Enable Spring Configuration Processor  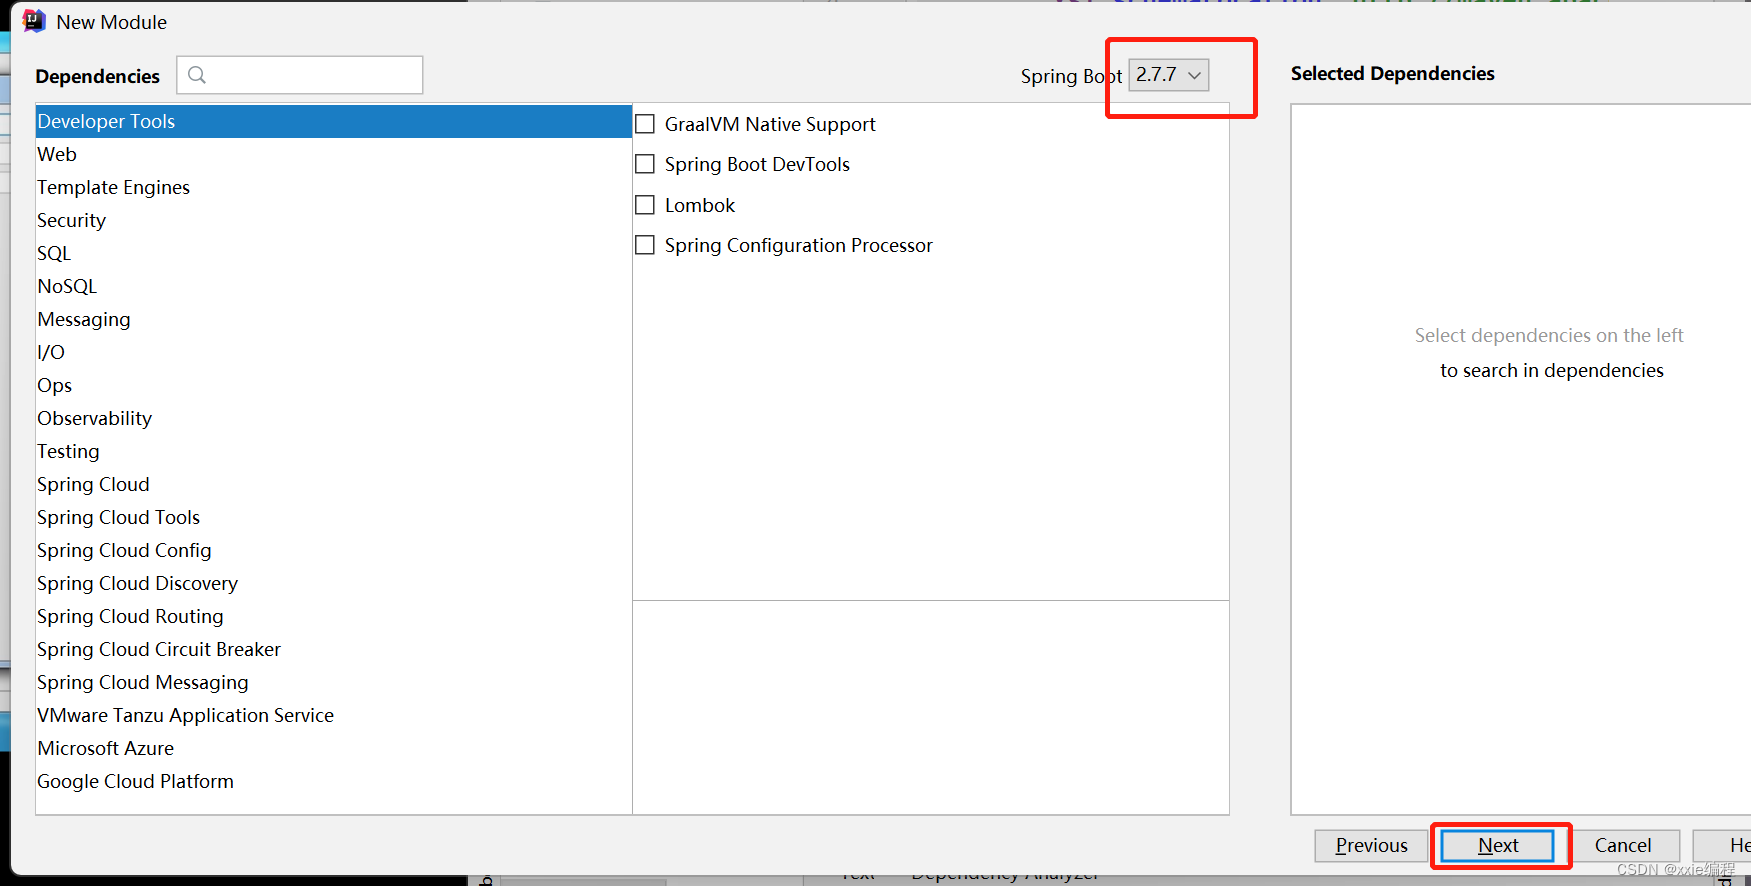coord(645,245)
